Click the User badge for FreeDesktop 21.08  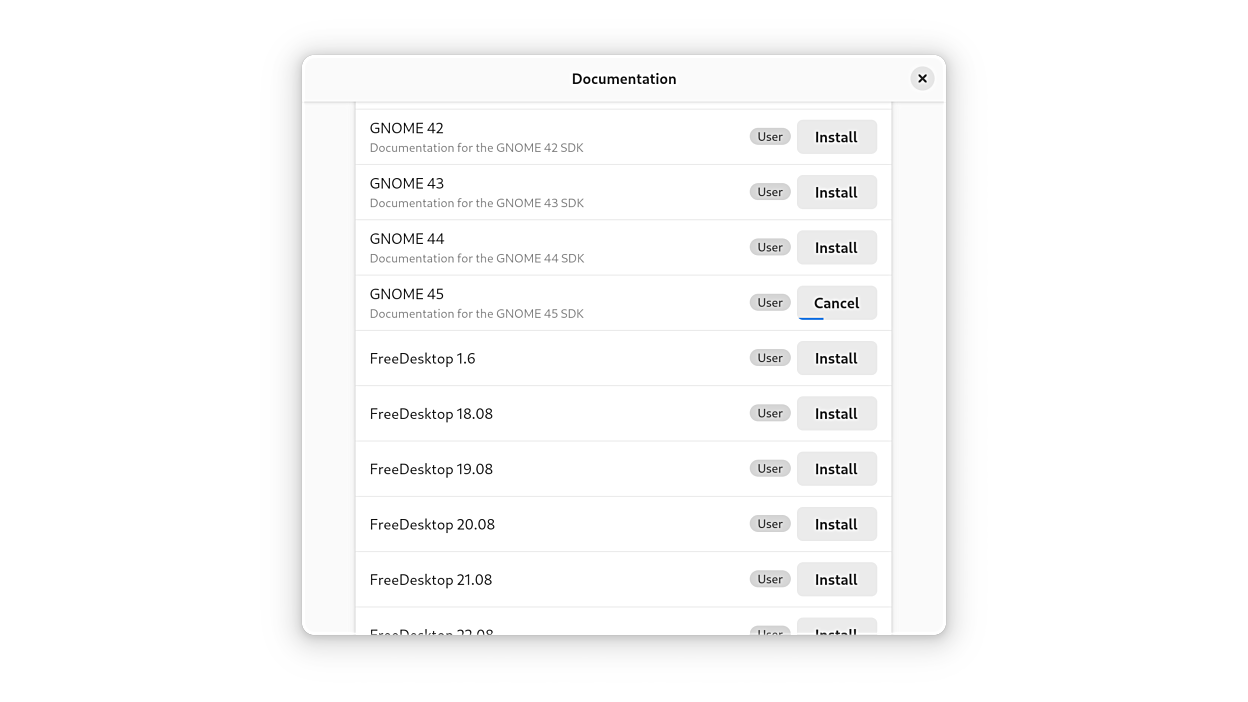(770, 579)
